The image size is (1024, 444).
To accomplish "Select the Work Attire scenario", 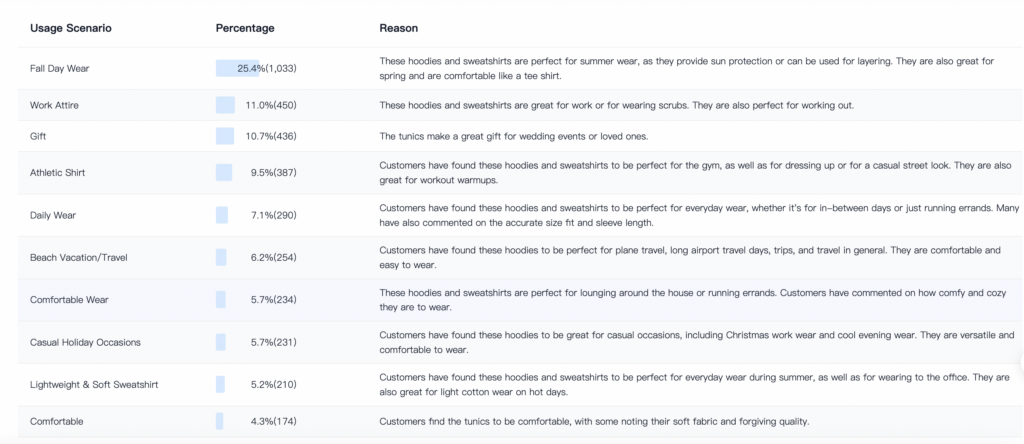I will [54, 104].
